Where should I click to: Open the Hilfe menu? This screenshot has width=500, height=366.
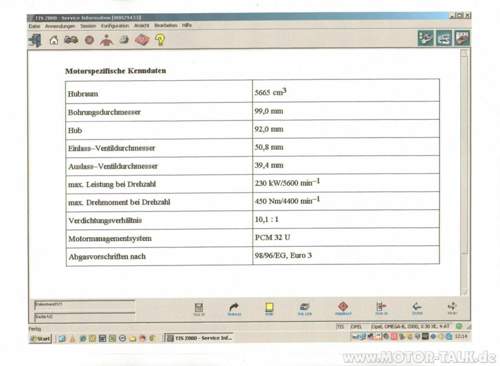187,25
